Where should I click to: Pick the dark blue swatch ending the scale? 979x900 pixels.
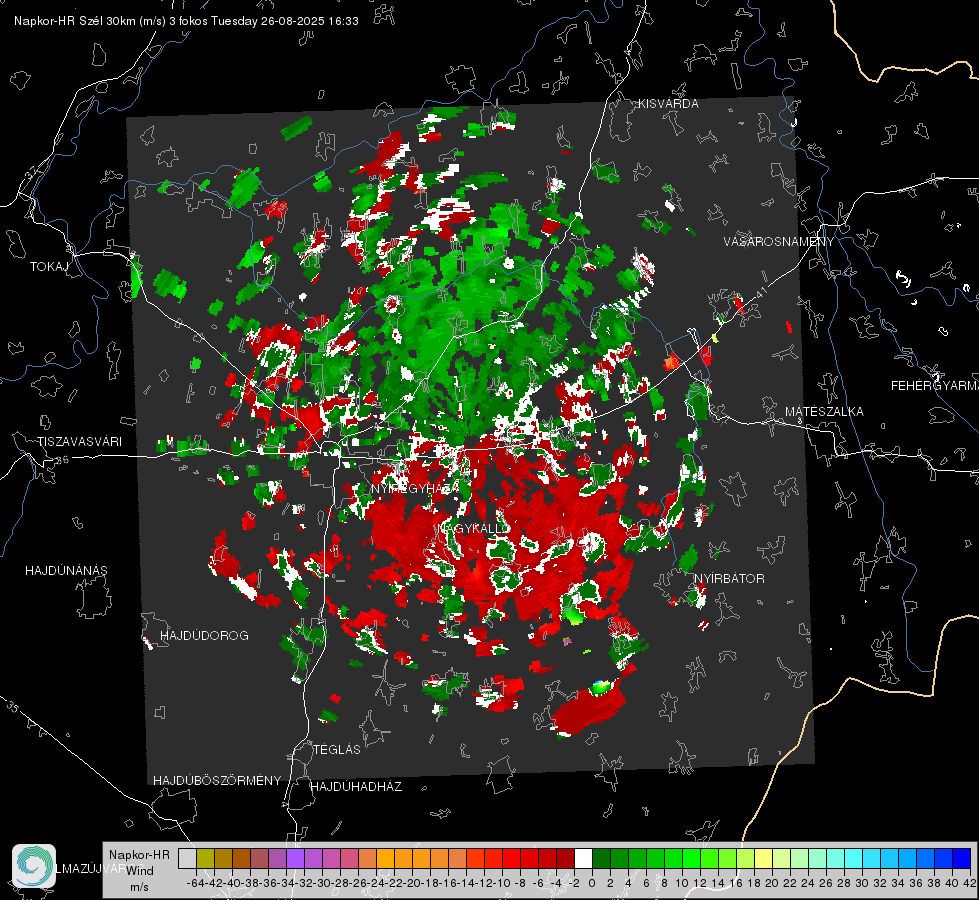[962, 859]
